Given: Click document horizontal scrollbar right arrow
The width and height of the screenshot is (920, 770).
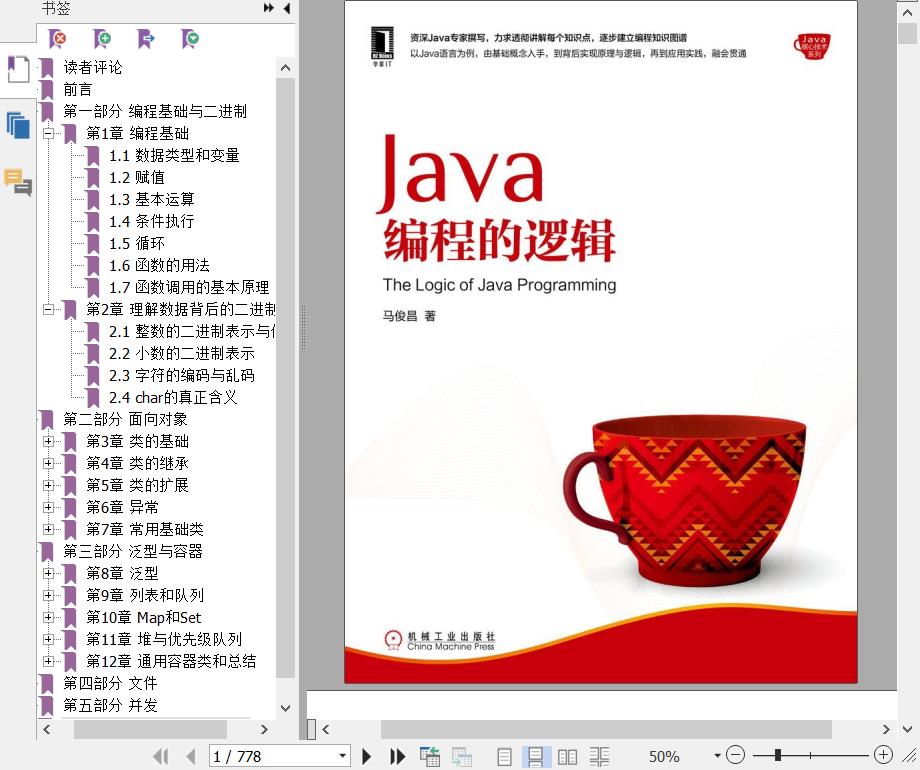Looking at the screenshot, I should pyautogui.click(x=886, y=730).
